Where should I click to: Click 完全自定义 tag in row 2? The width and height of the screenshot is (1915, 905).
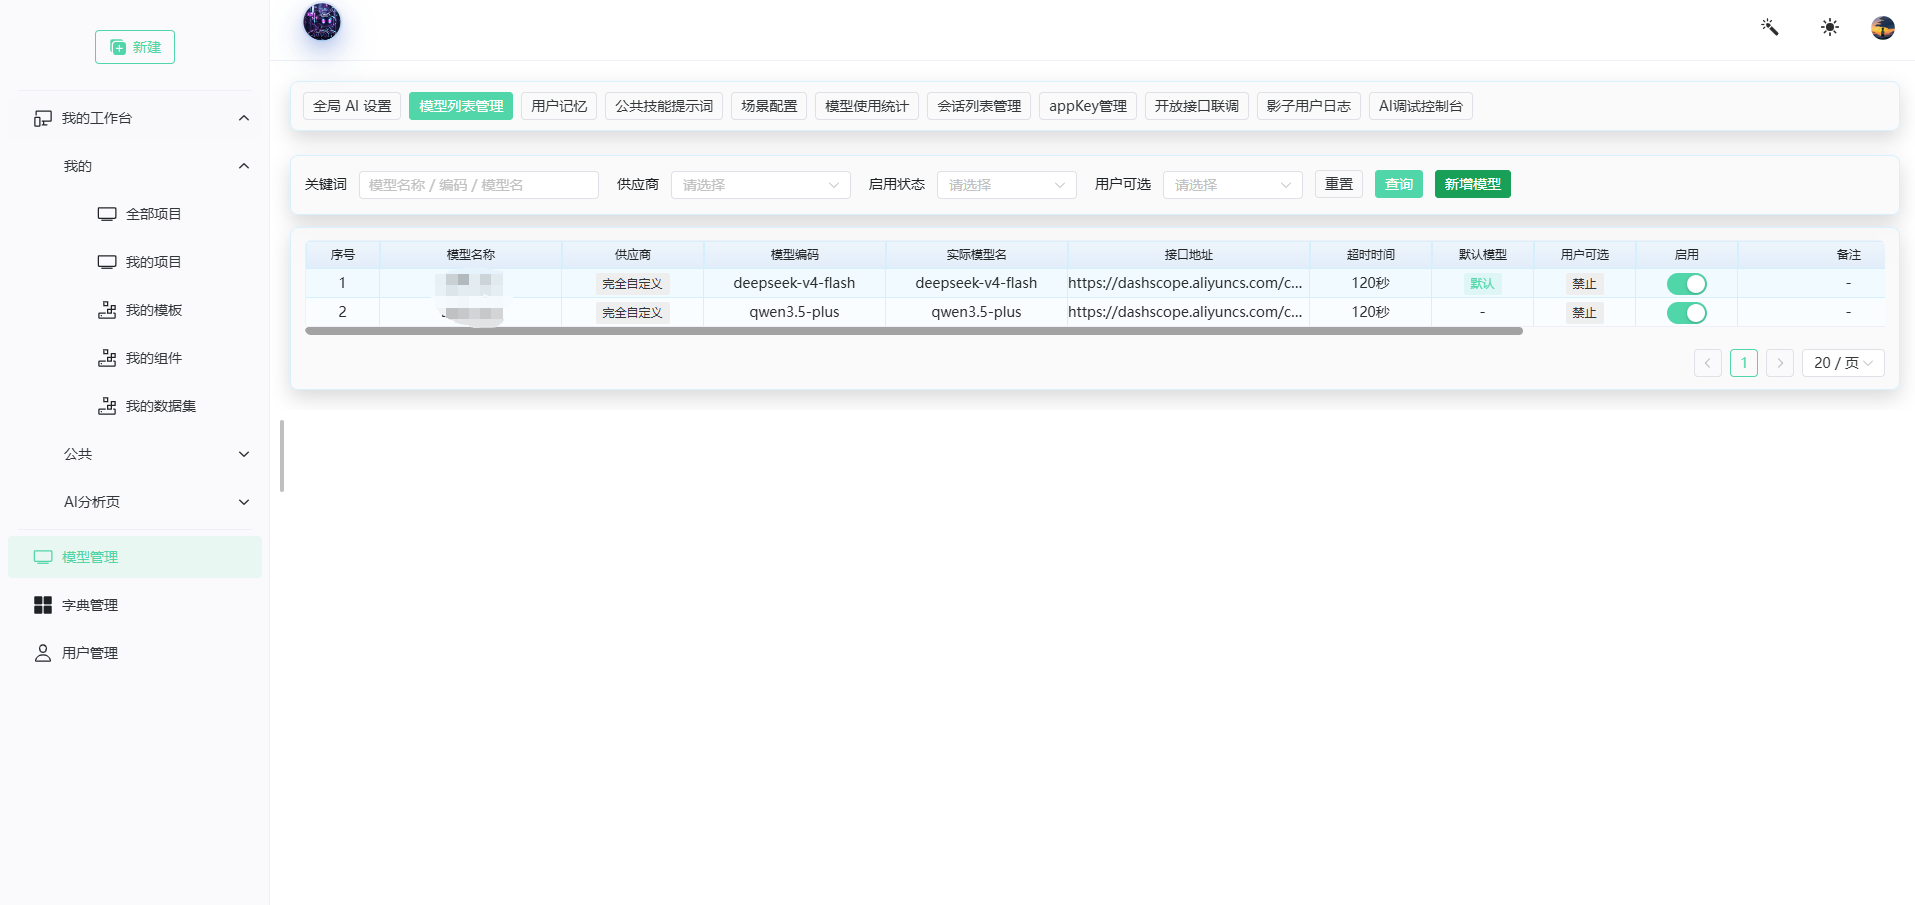[632, 313]
